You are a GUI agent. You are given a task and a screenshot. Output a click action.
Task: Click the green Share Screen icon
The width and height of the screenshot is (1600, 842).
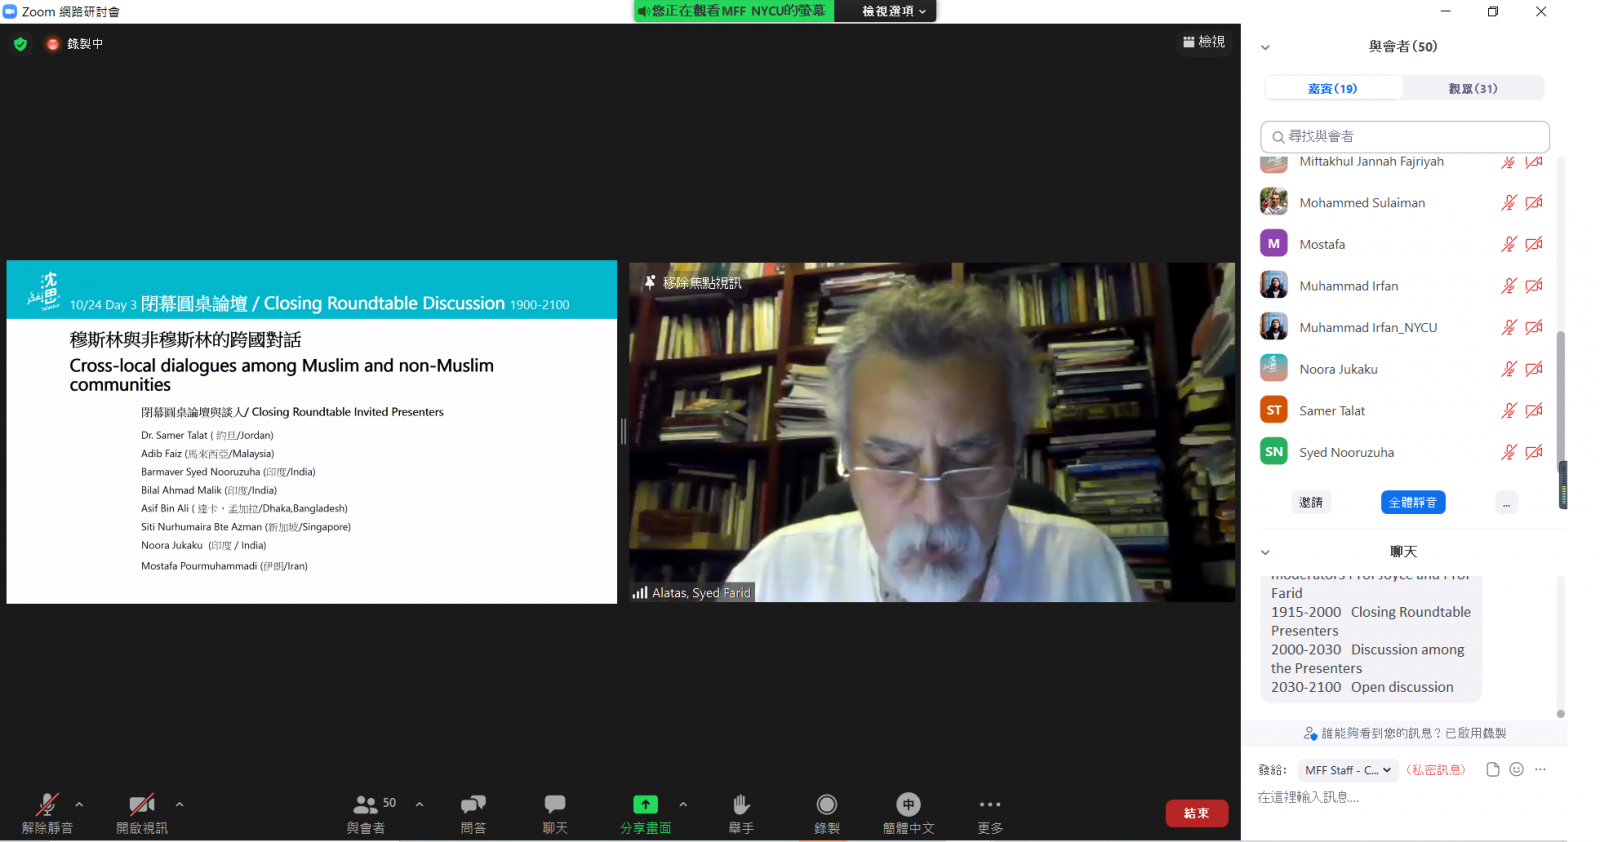coord(645,805)
